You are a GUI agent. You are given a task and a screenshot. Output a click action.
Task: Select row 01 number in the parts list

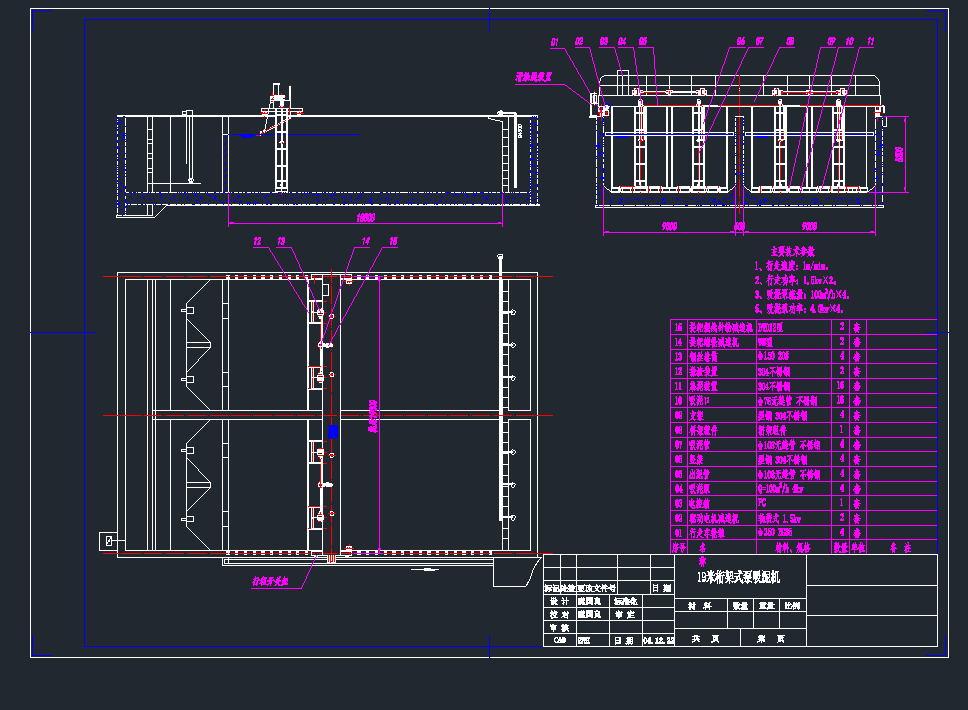pos(678,533)
